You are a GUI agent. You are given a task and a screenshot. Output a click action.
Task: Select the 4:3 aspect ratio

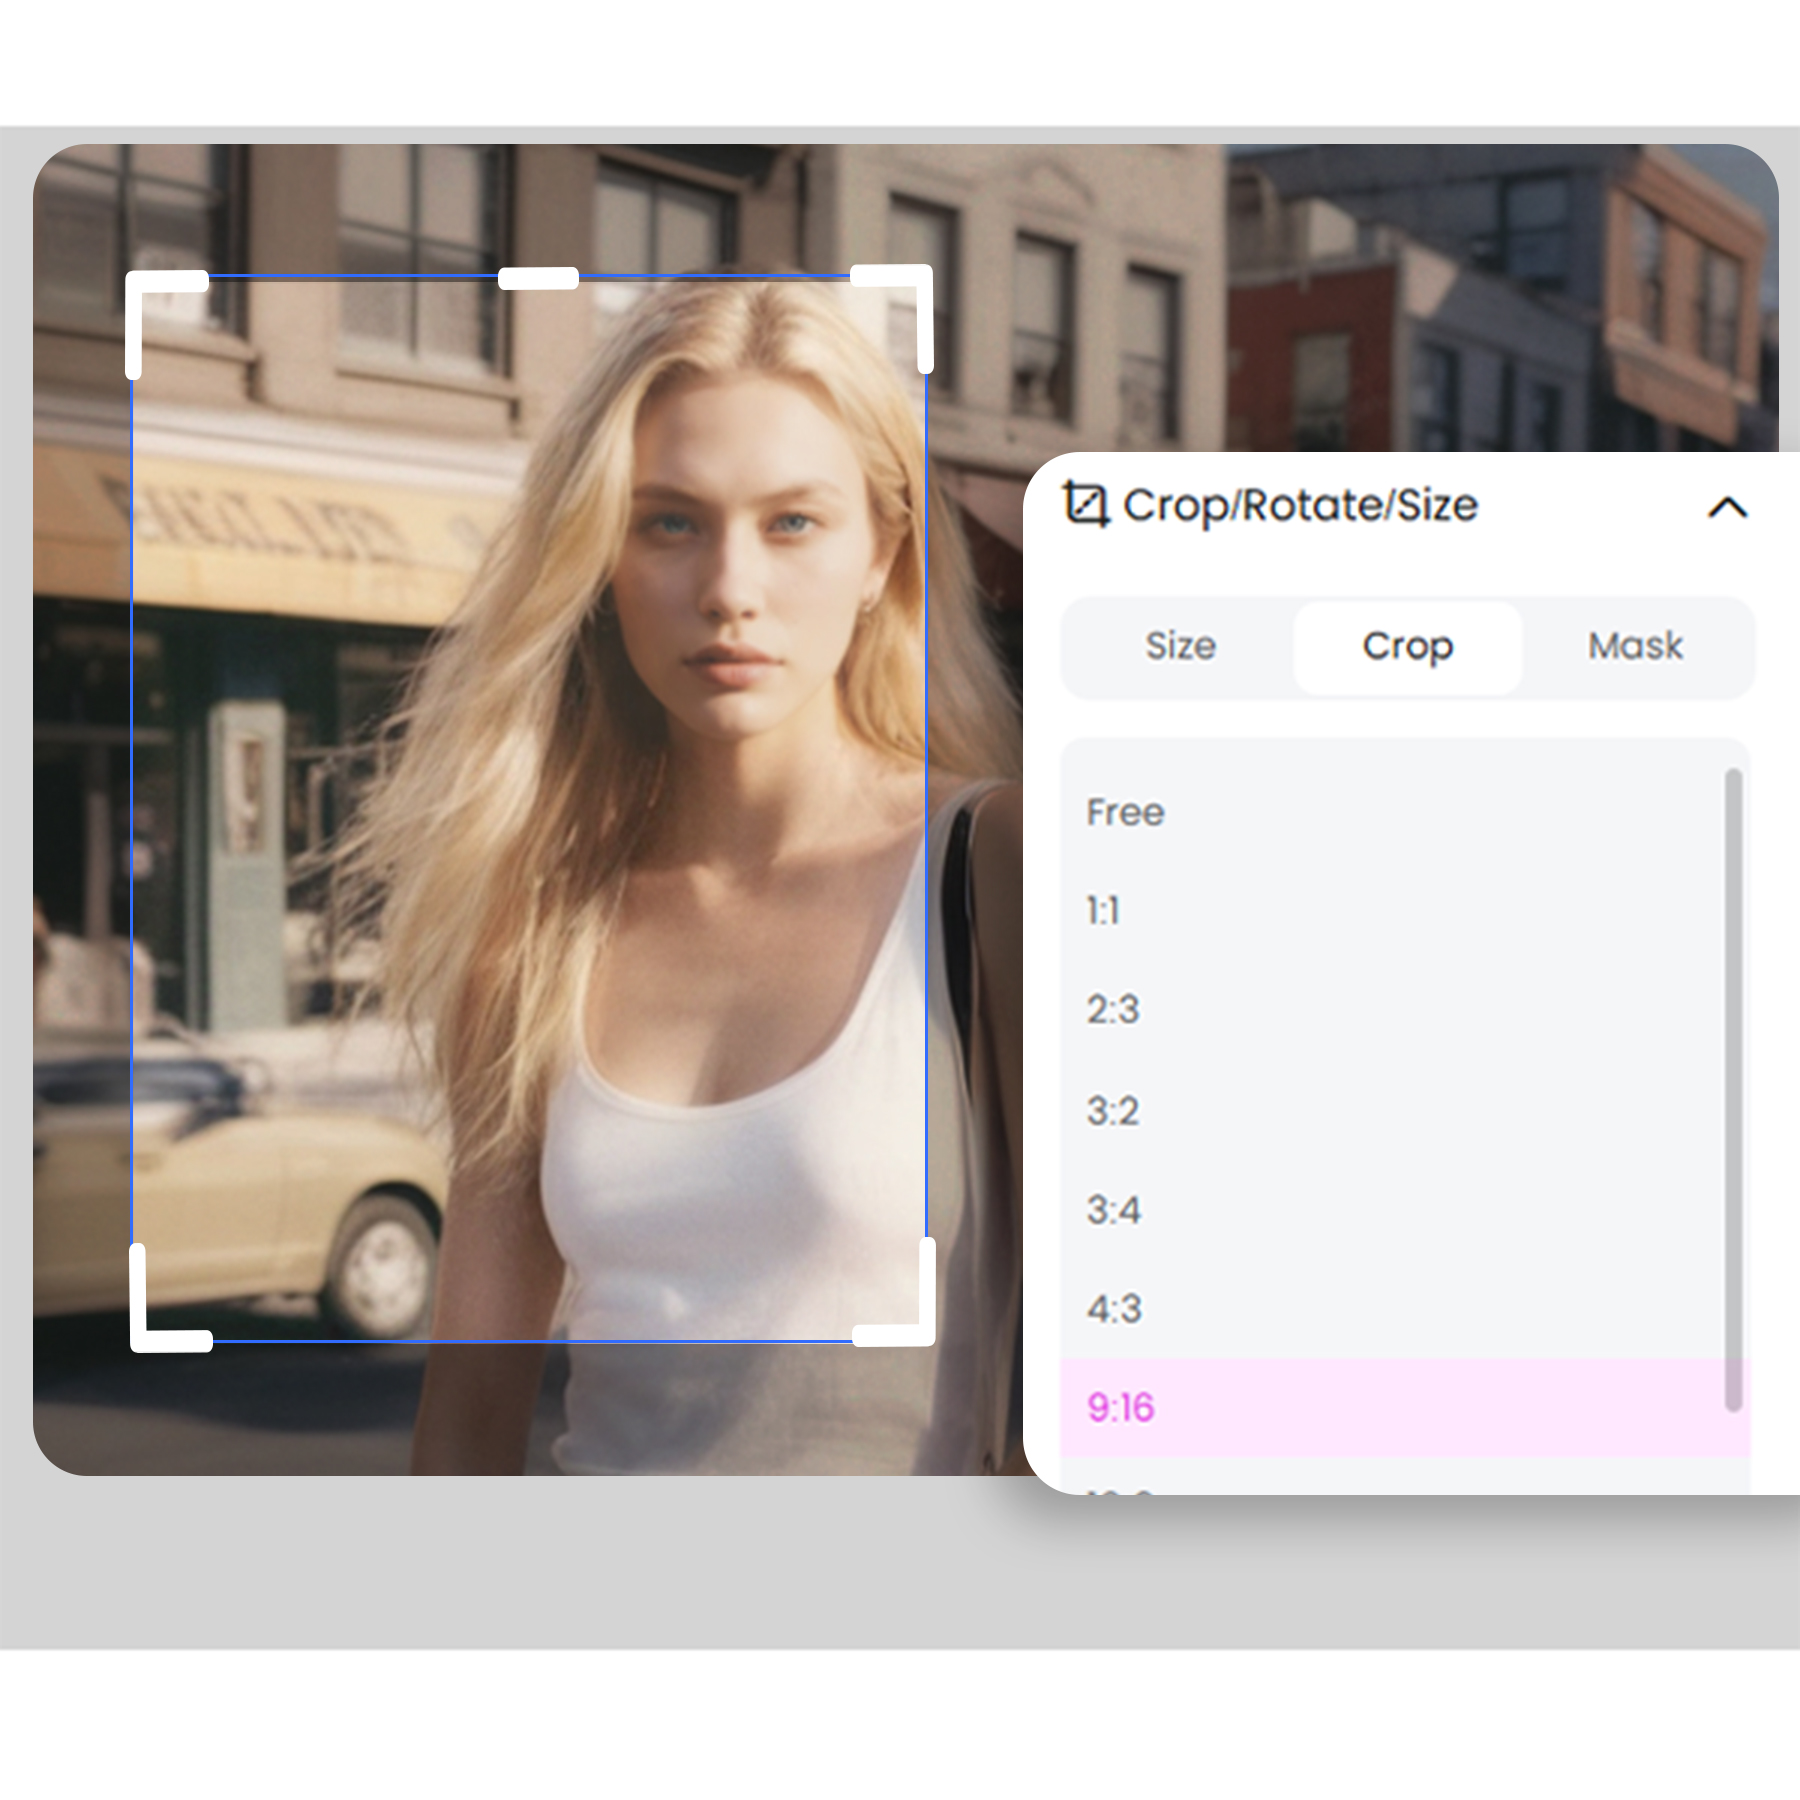click(1114, 1309)
